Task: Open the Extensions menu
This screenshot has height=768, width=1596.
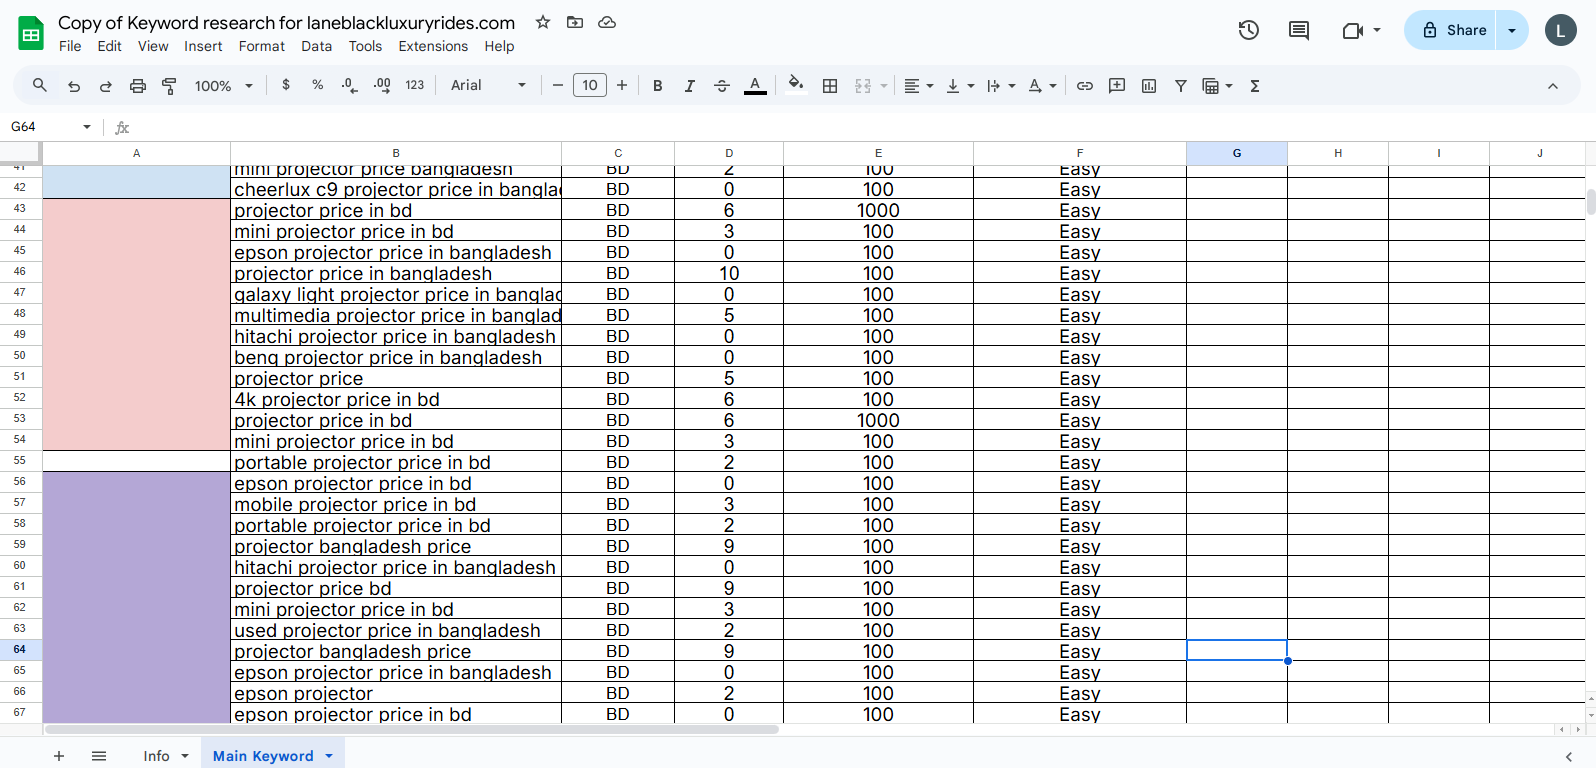Action: (432, 46)
